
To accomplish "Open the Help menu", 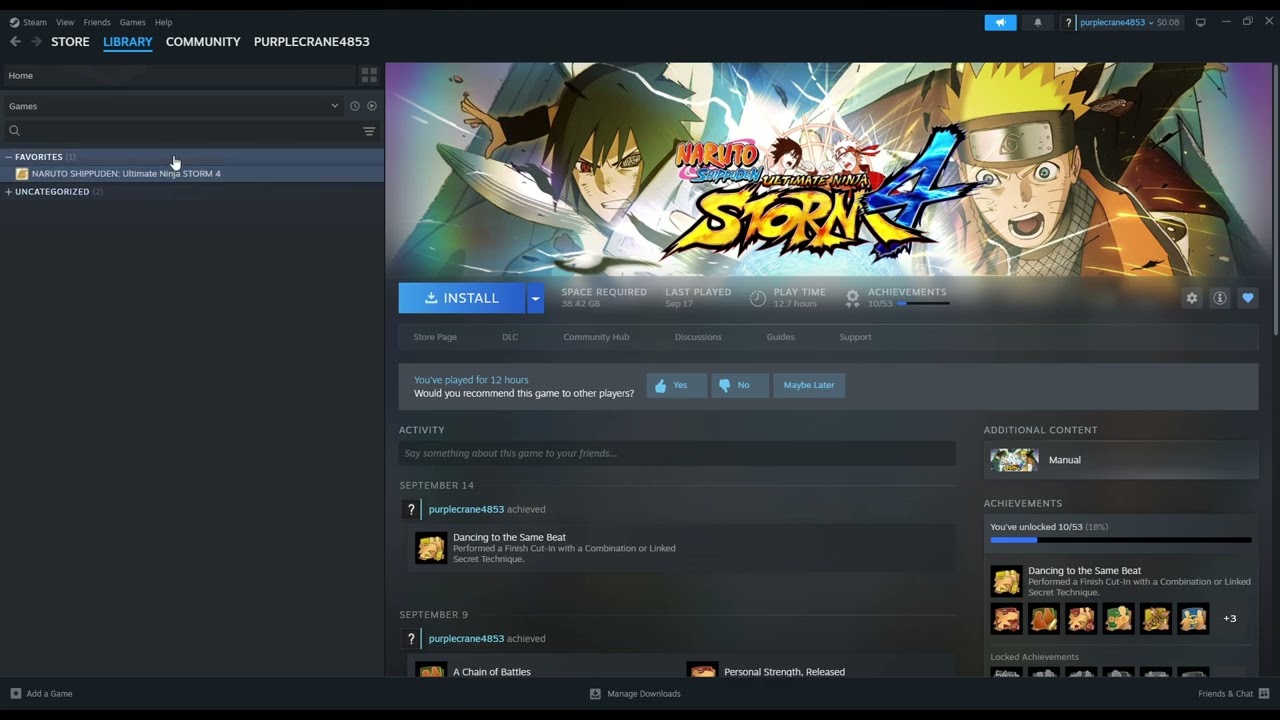I will pyautogui.click(x=163, y=22).
